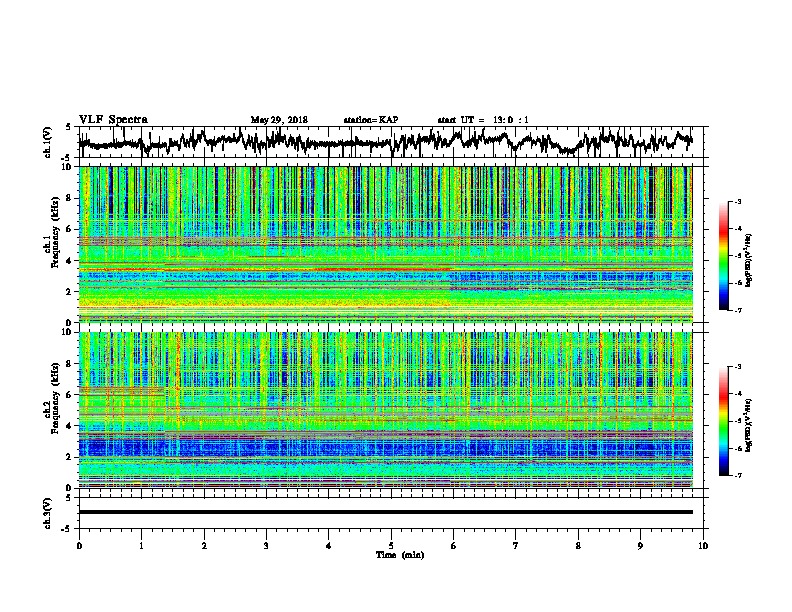Viewport: 792px width, 612px height.
Task: Click the "8" kHz tick of ch.1 spectrogram
Action: (x=71, y=198)
